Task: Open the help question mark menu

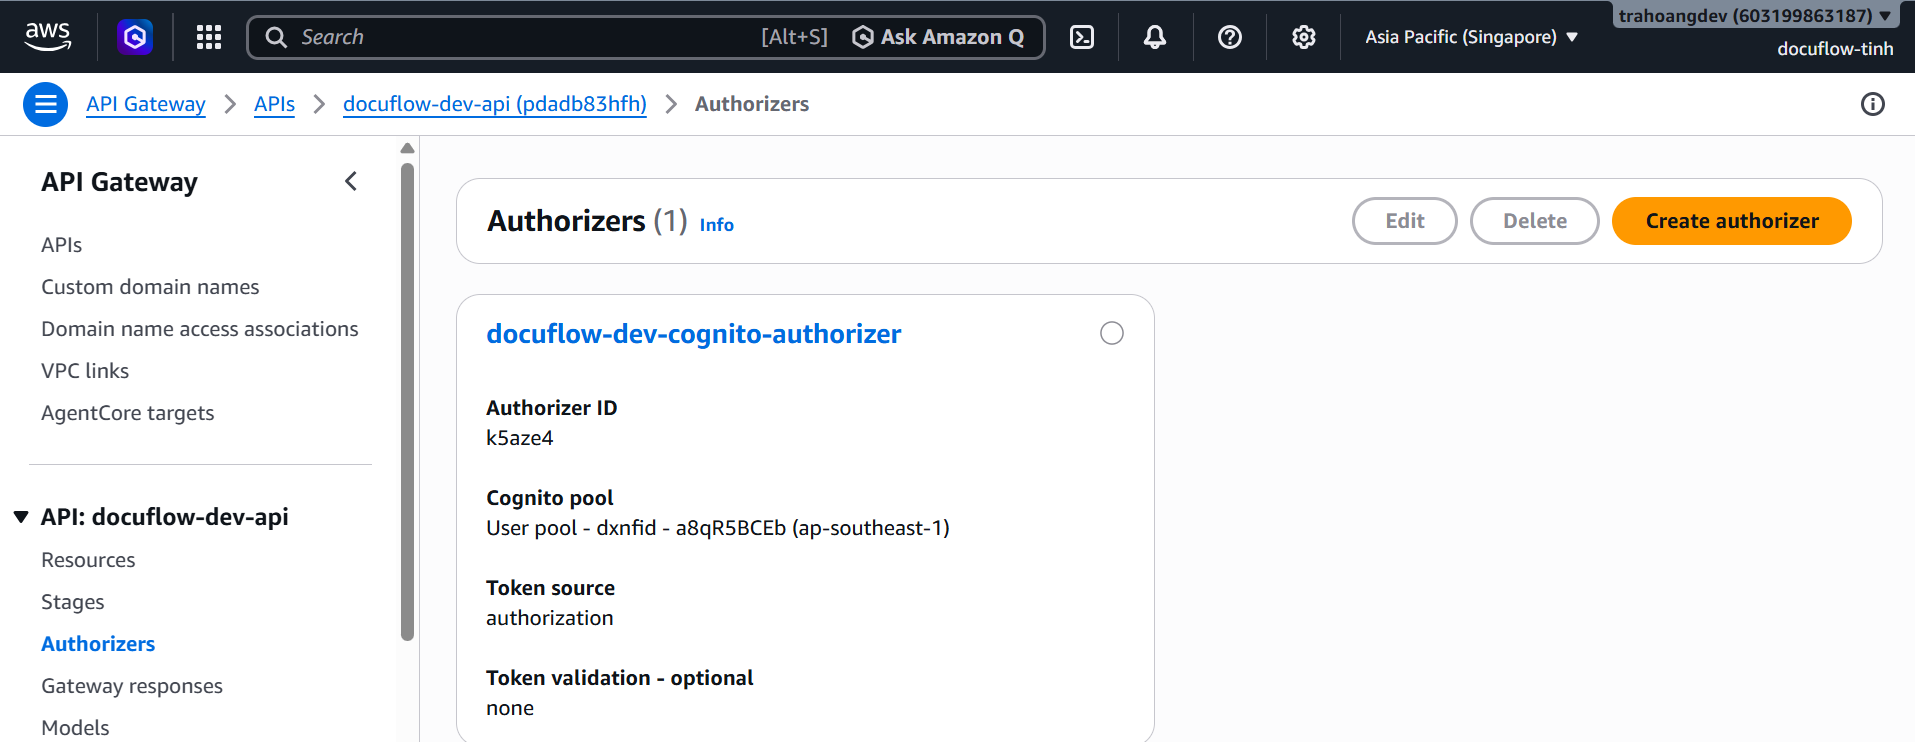Action: click(1230, 37)
